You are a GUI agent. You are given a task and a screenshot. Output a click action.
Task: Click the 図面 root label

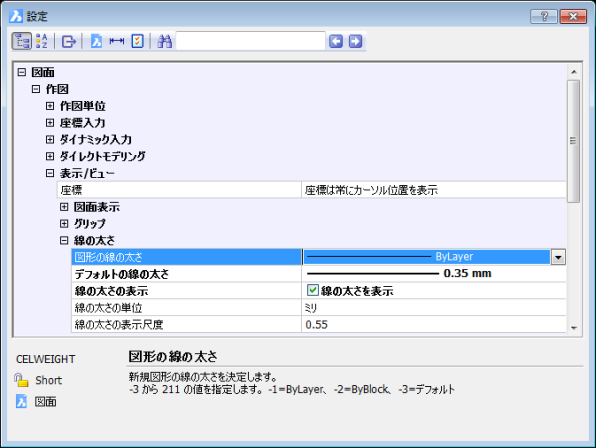coord(43,72)
